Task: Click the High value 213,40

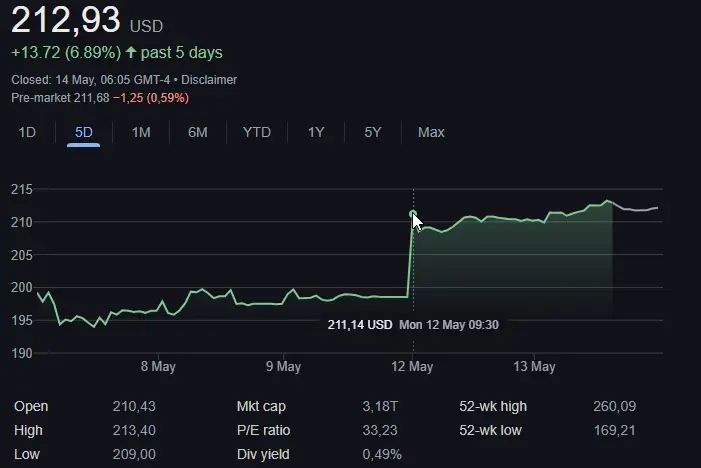Action: [134, 430]
